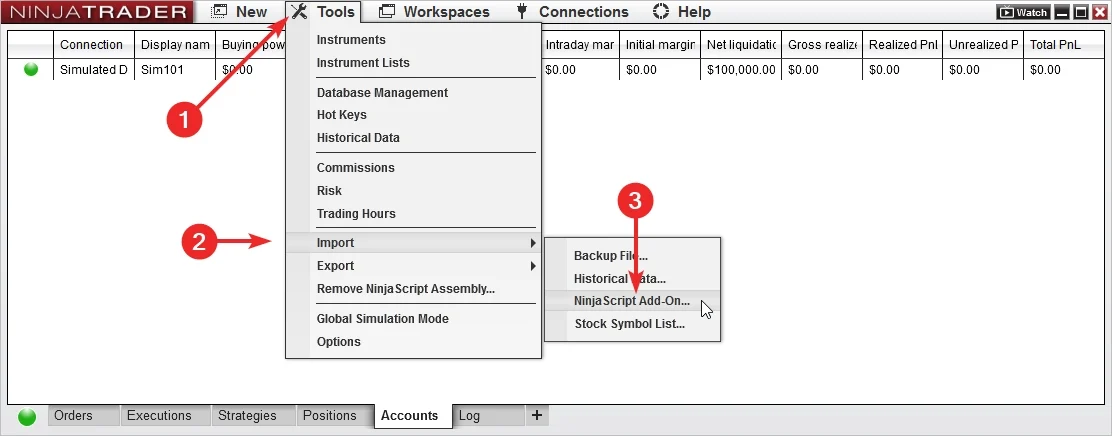Click the Watch video button
1112x436 pixels.
pyautogui.click(x=1023, y=13)
